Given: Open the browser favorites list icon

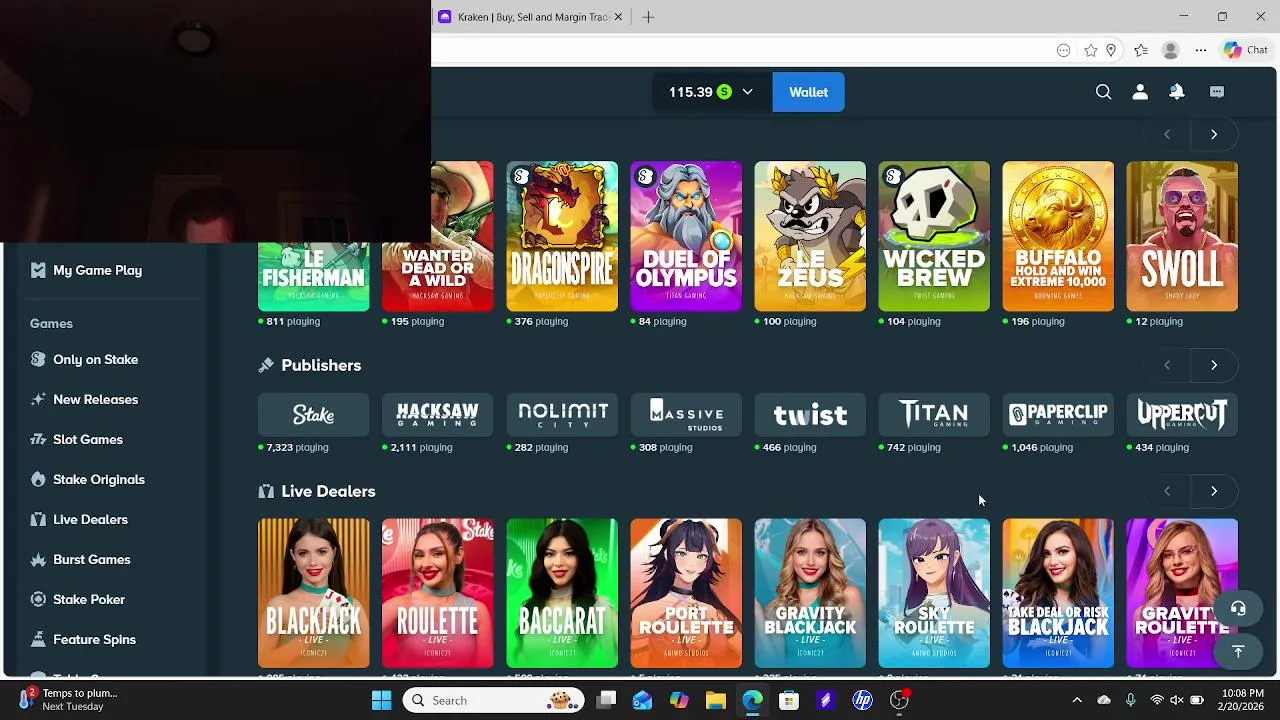Looking at the screenshot, I should pyautogui.click(x=1141, y=50).
